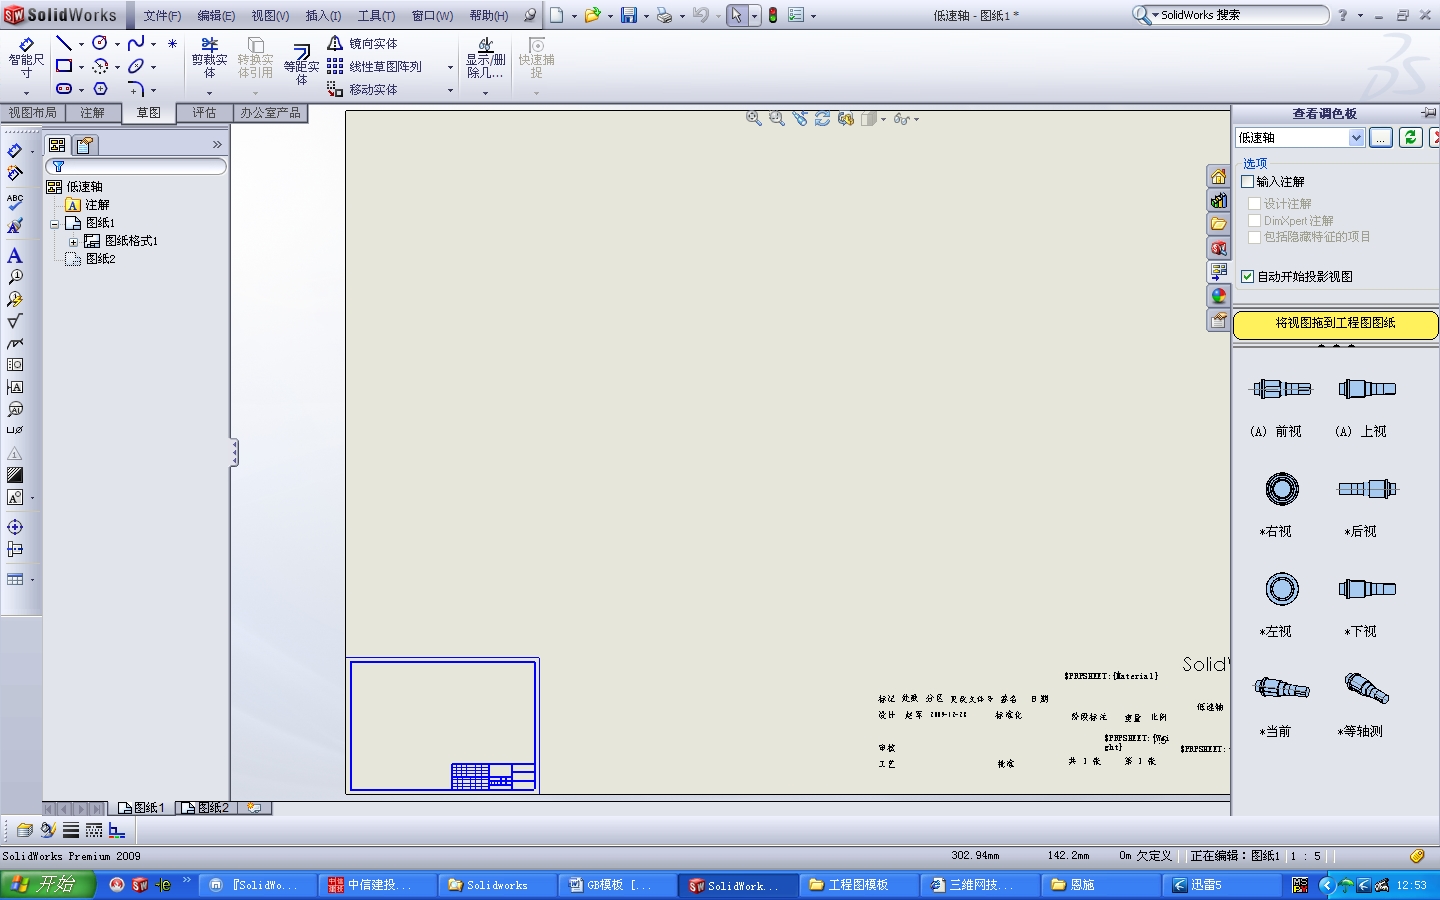Switch to the 评估 ribbon tab
Screen dimensions: 1440x900
point(204,112)
